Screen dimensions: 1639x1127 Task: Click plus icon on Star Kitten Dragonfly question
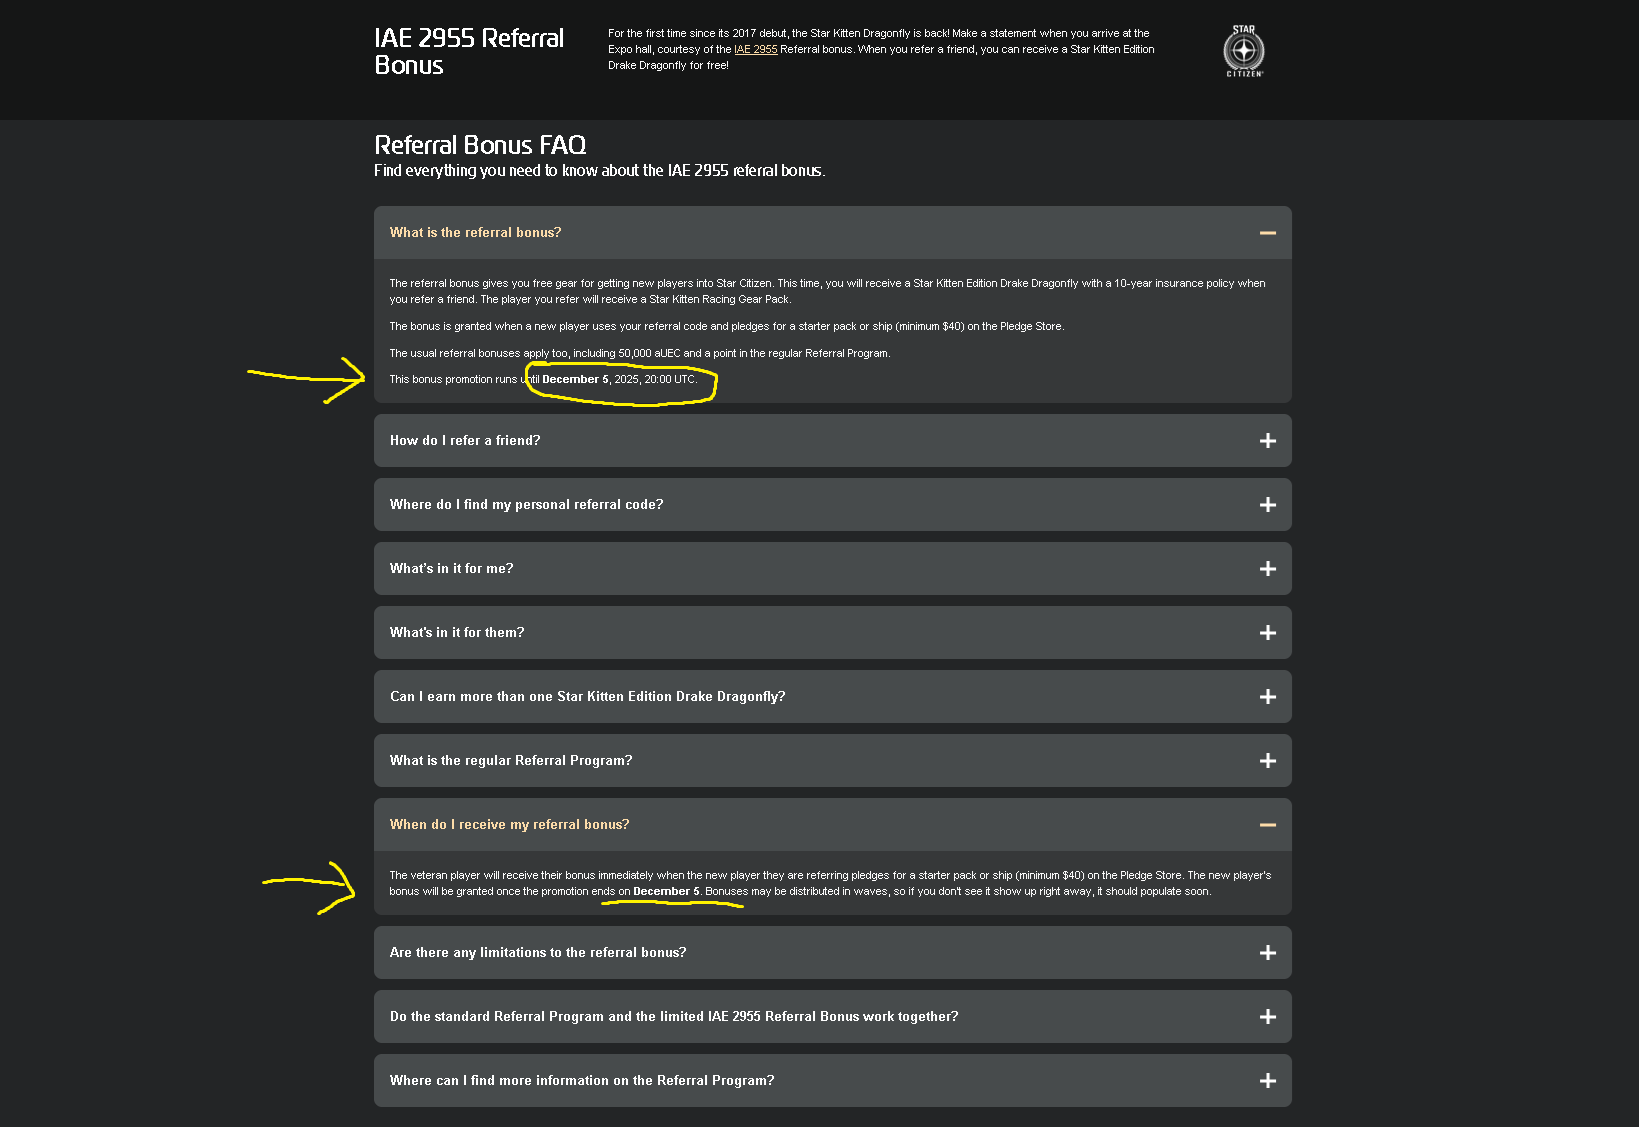(1267, 697)
